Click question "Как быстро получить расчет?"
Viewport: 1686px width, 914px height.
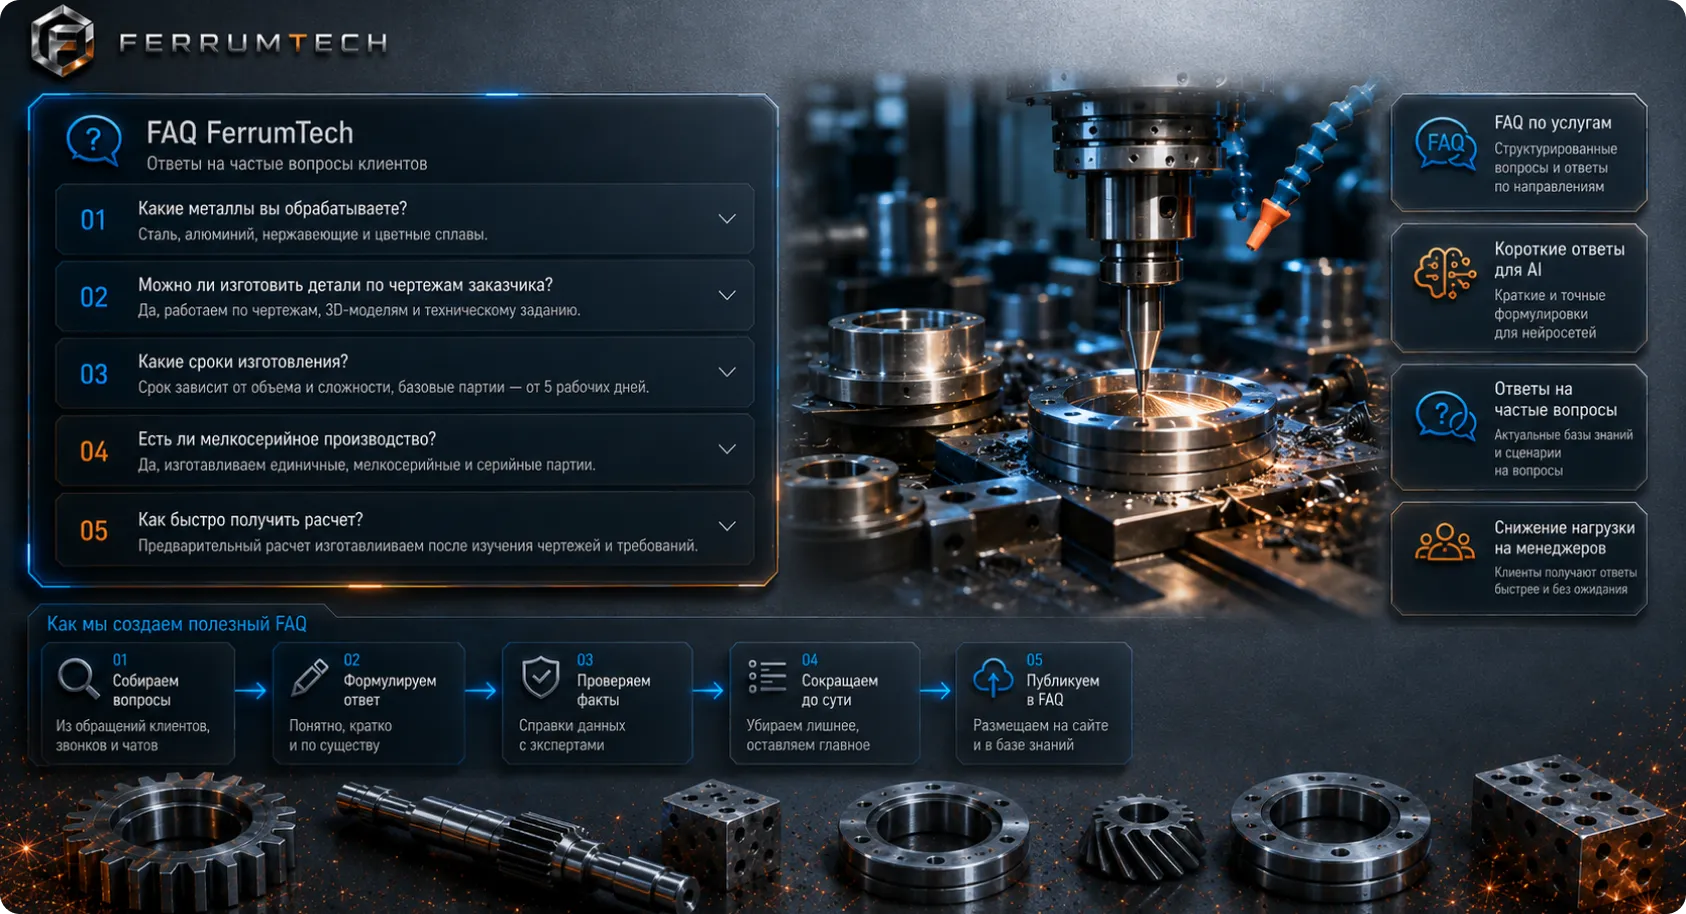coord(250,520)
